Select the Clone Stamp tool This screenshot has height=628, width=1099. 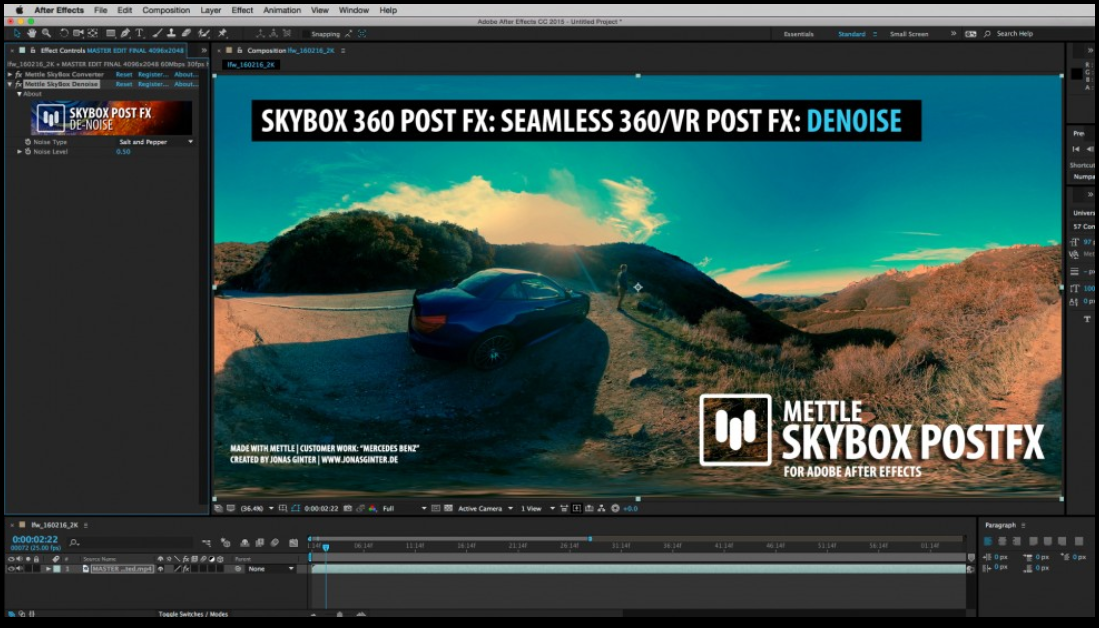[x=172, y=34]
